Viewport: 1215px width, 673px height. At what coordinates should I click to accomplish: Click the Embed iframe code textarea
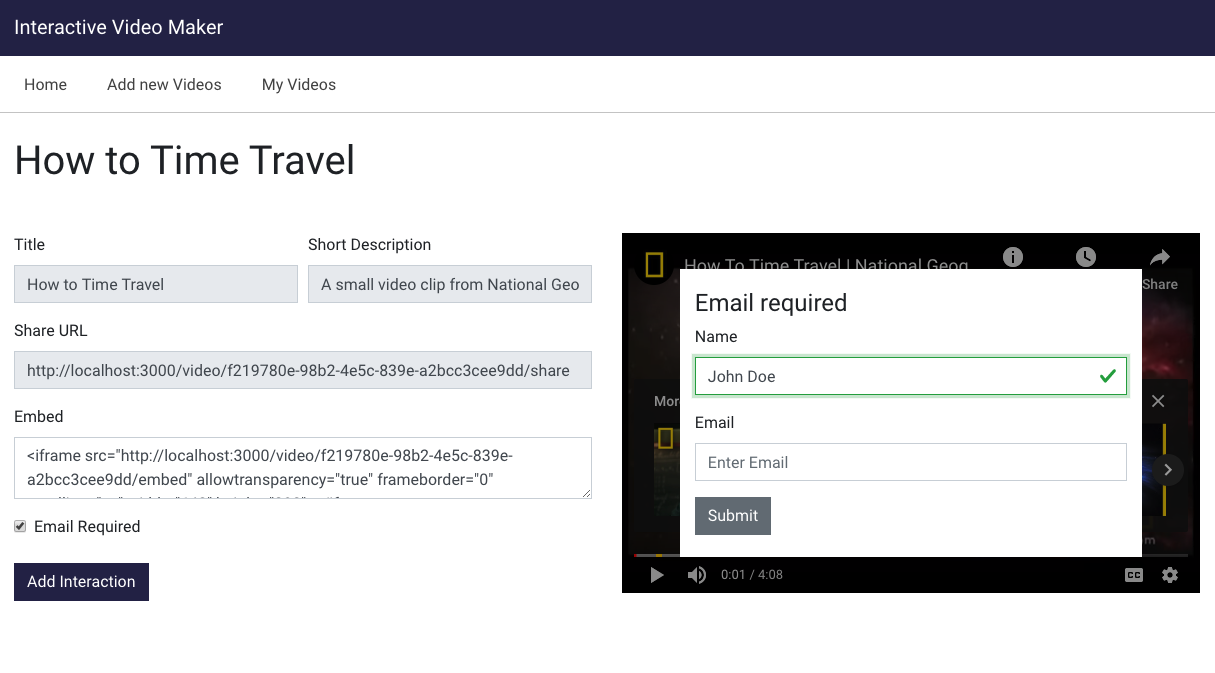pos(303,468)
